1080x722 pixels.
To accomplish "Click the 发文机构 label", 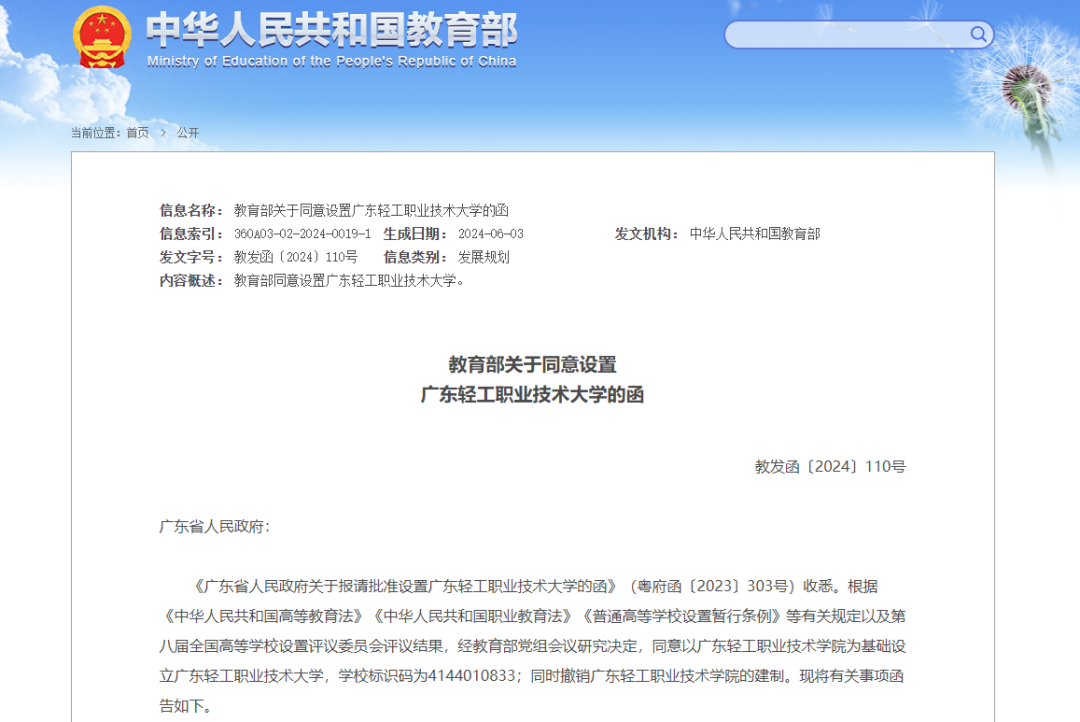I will [x=647, y=234].
